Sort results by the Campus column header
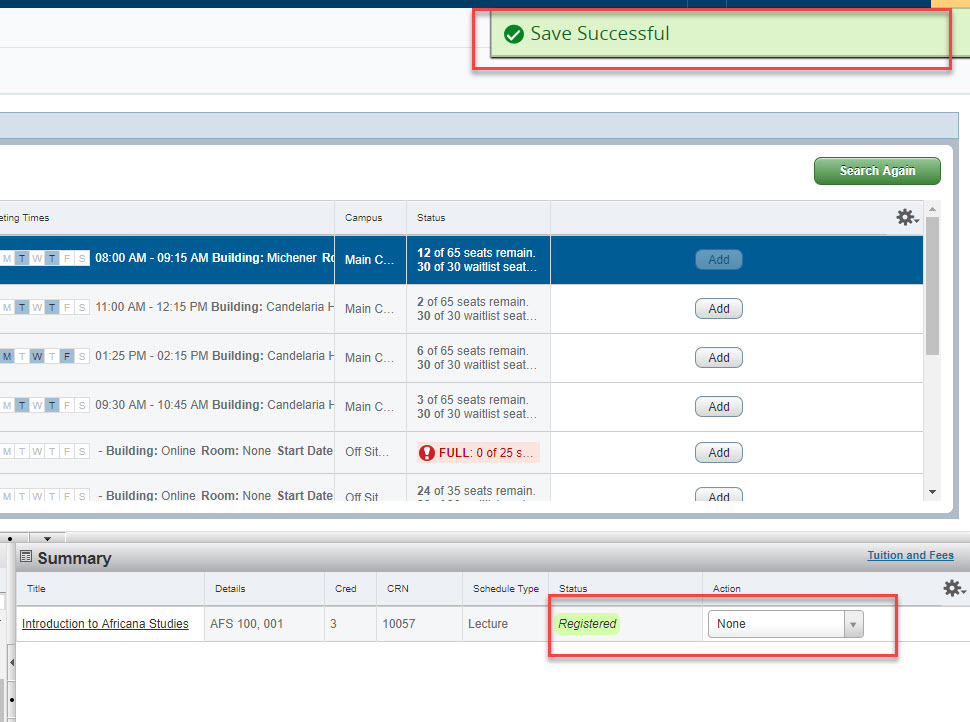 [364, 218]
